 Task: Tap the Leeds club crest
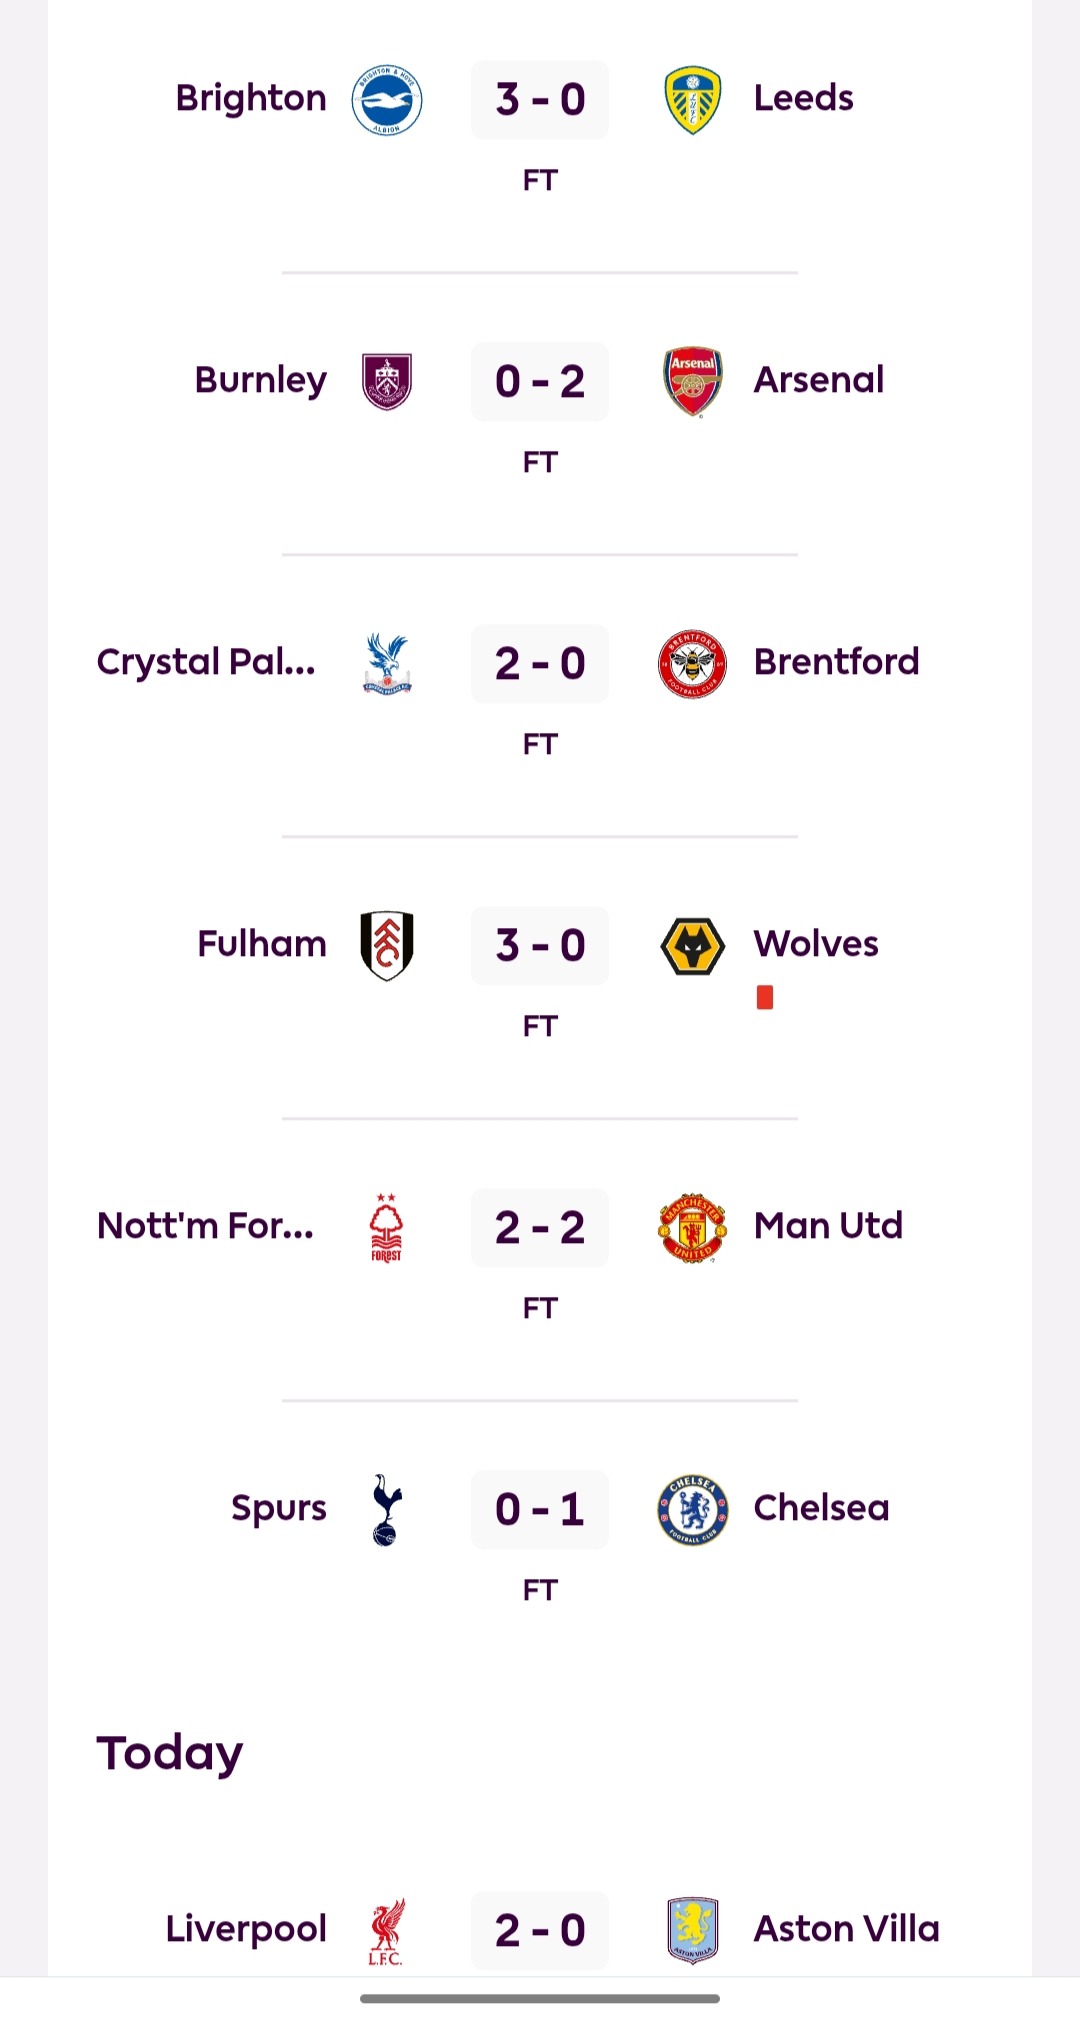point(692,100)
